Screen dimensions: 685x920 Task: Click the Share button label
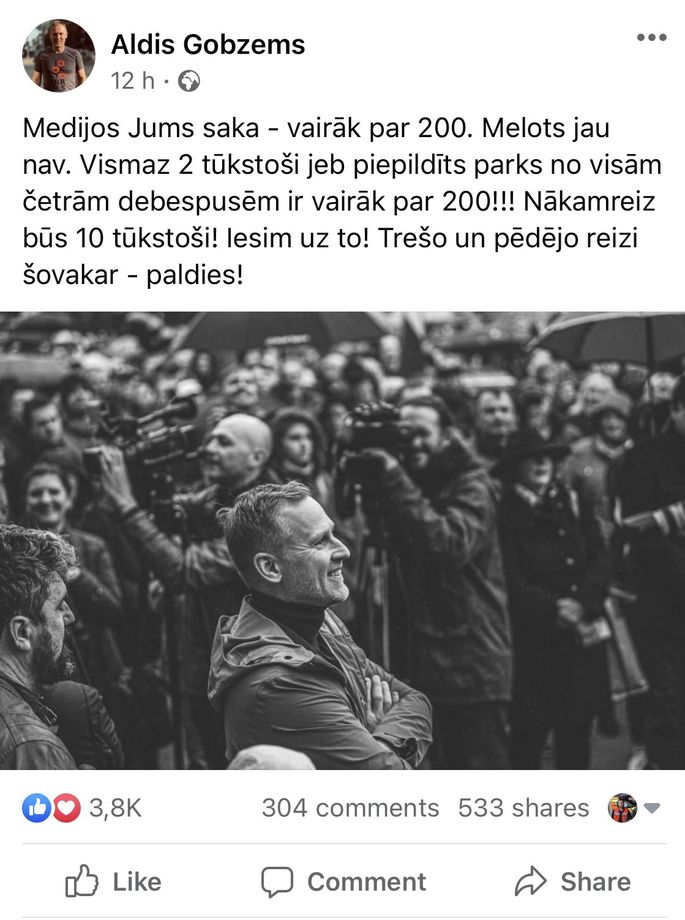596,882
